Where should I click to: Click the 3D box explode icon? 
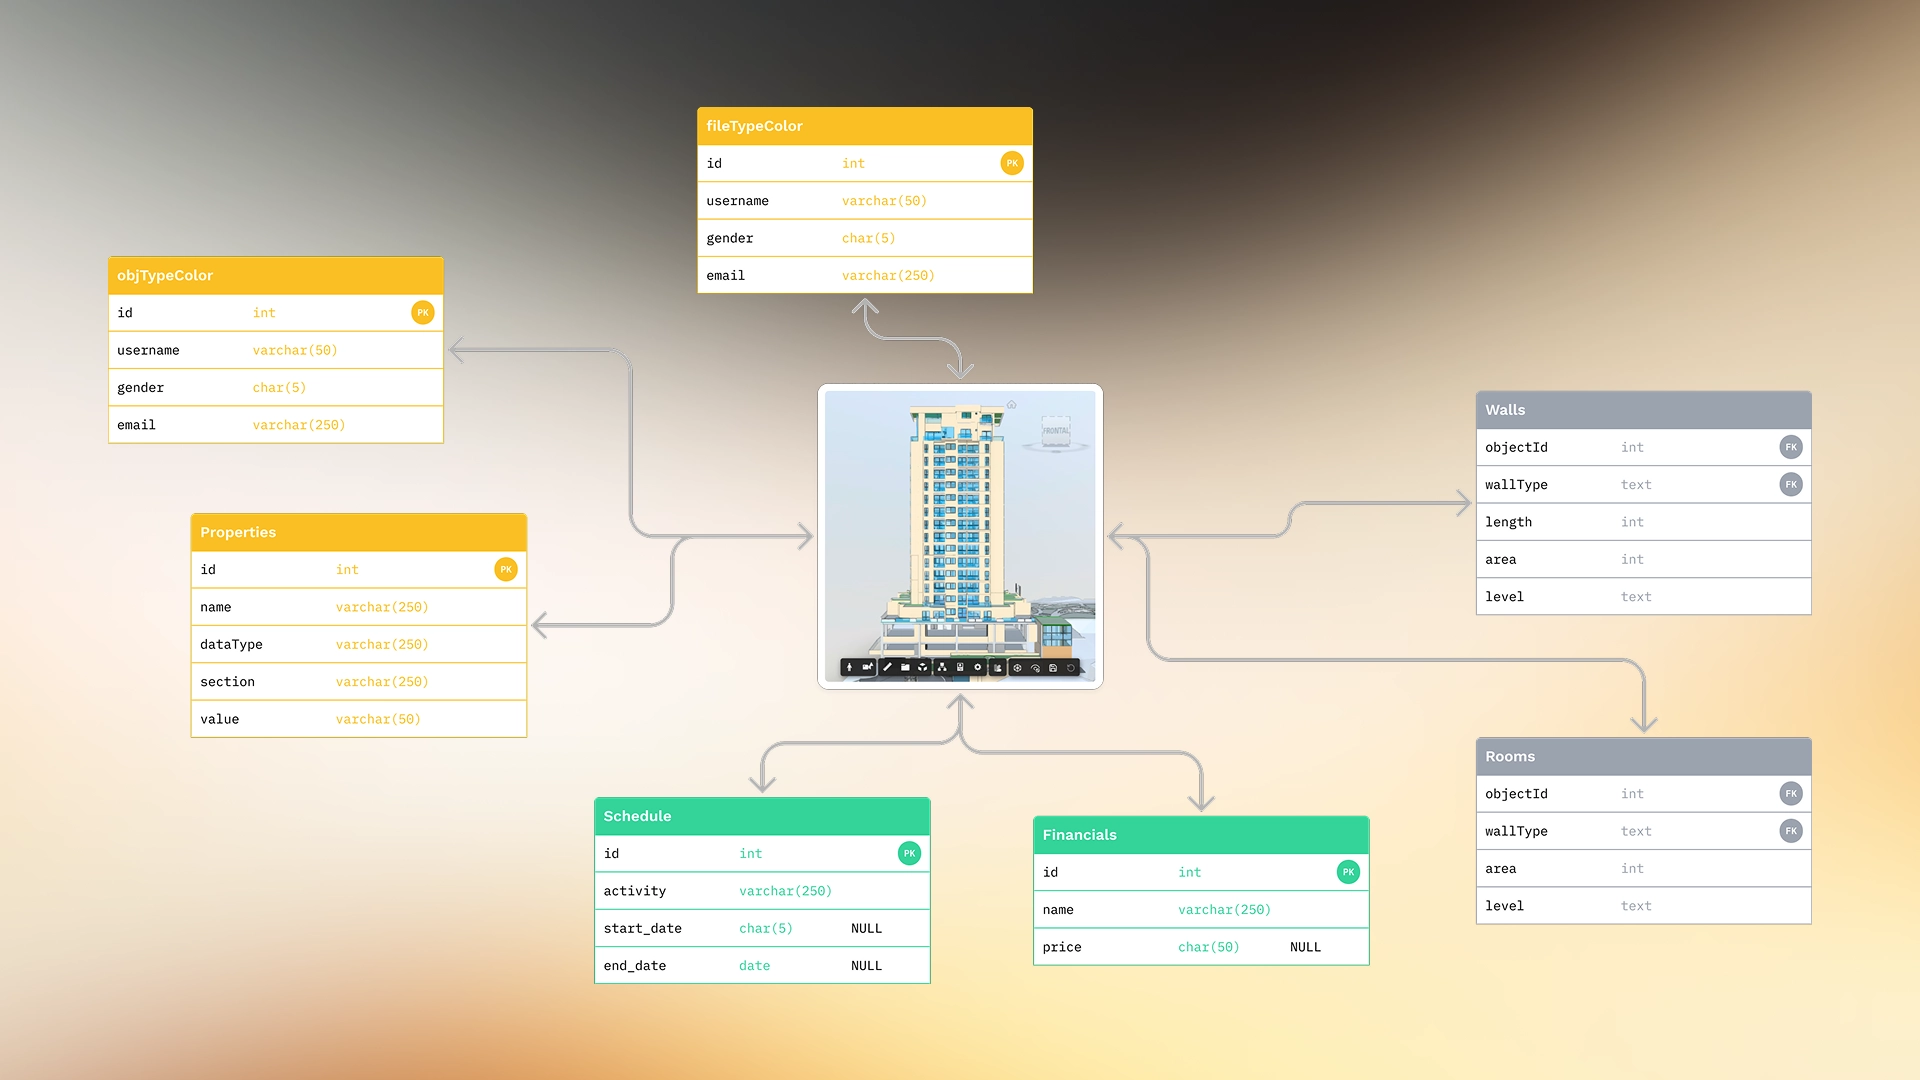[x=922, y=667]
